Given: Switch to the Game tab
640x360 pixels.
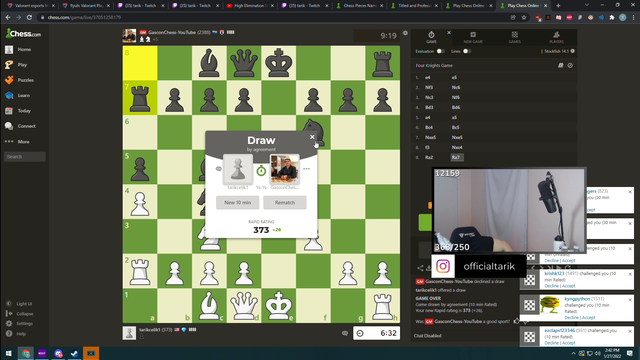Looking at the screenshot, I should click(x=431, y=37).
